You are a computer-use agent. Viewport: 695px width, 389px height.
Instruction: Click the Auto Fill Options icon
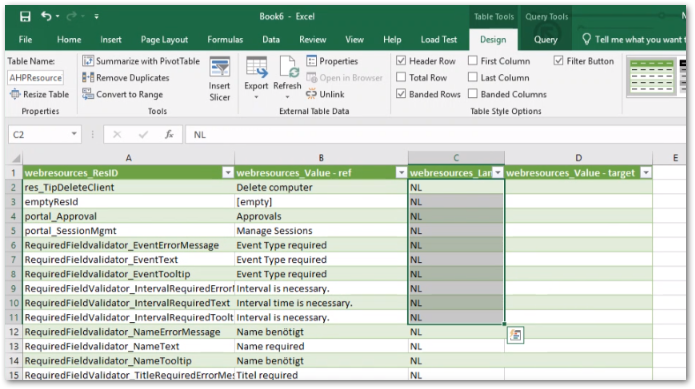pyautogui.click(x=515, y=335)
